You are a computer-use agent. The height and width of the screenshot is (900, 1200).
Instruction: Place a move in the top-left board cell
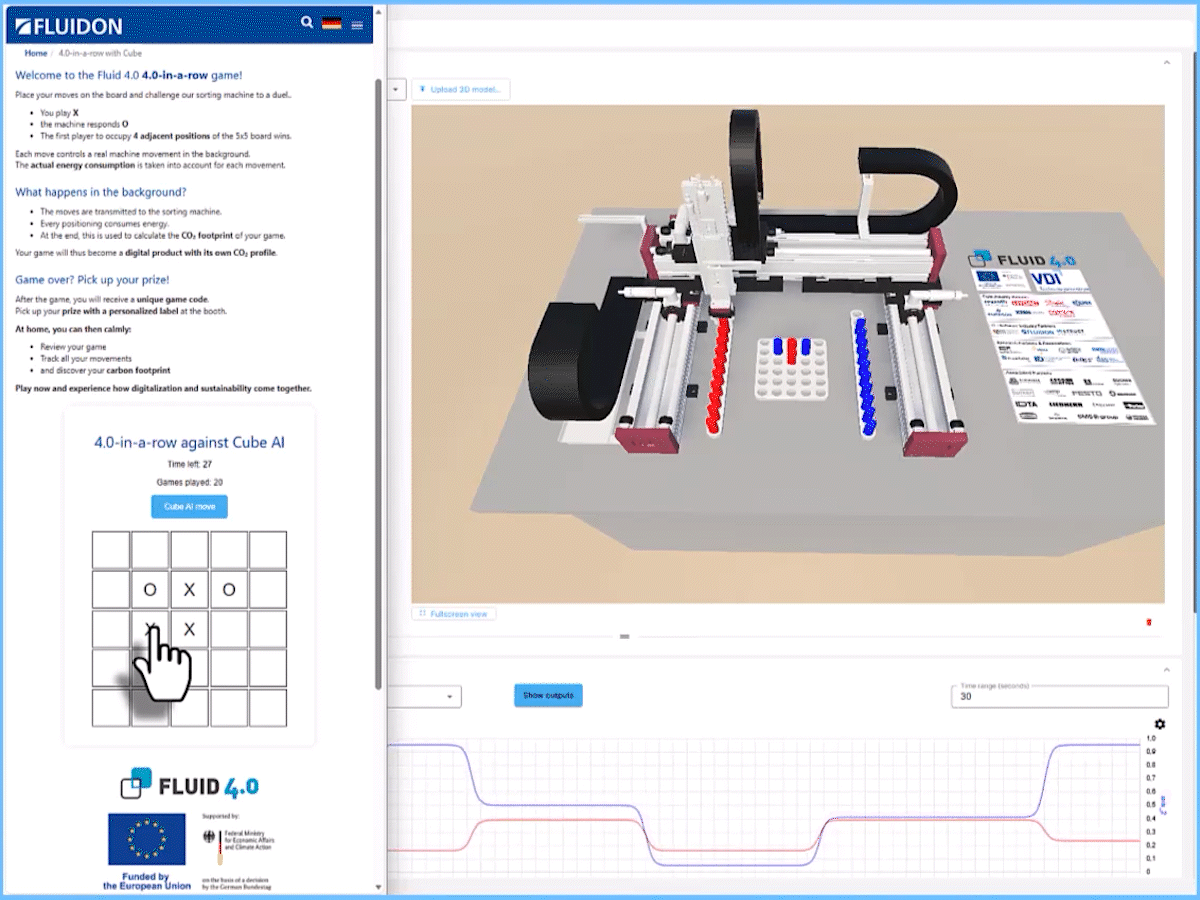[111, 550]
